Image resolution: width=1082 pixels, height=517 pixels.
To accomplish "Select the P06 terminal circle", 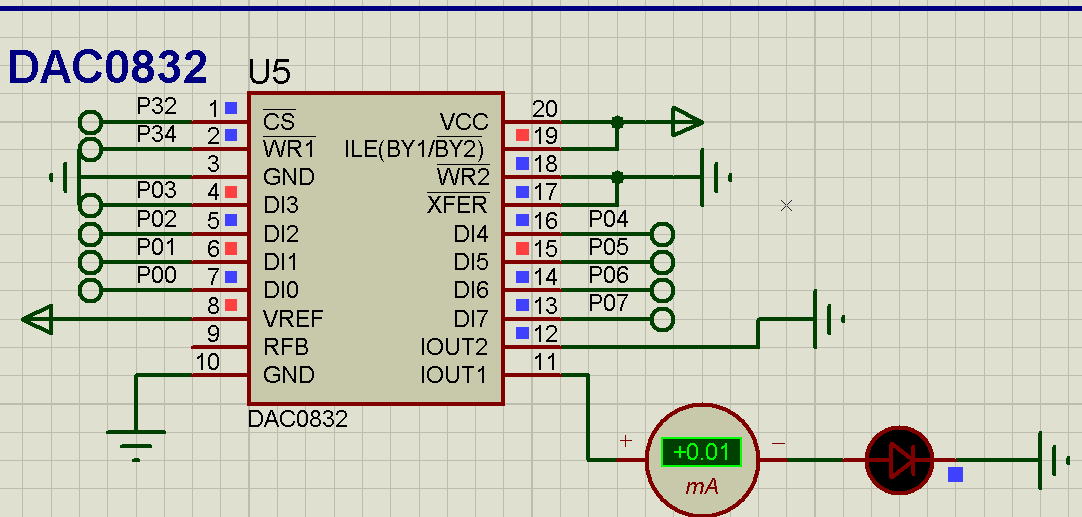I will click(x=662, y=290).
